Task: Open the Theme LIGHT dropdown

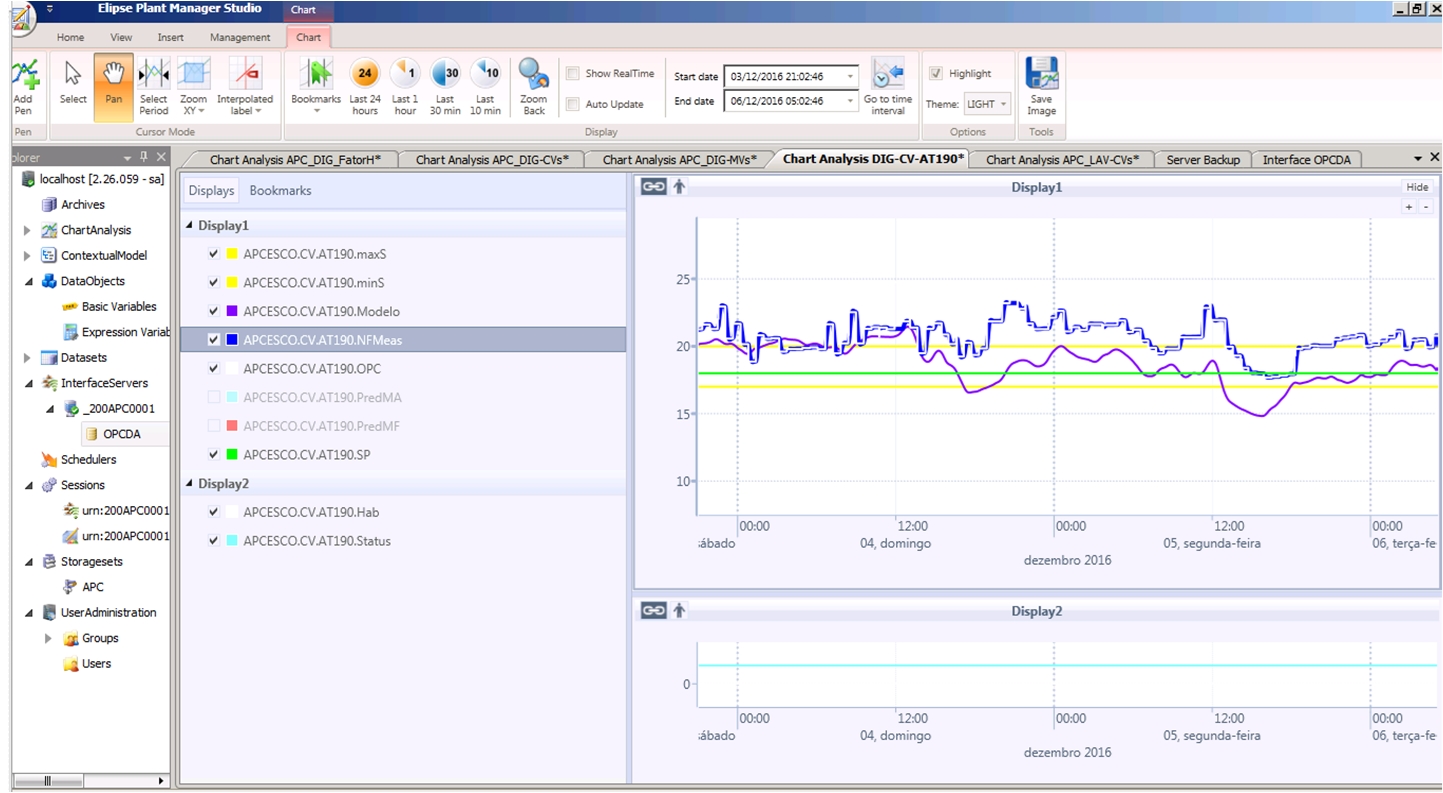Action: [x=988, y=104]
